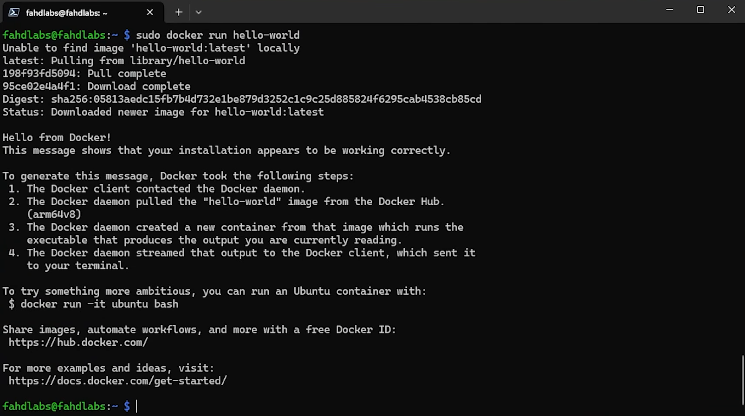Click the 'Status: Downloaded newer image' line
Viewport: 745px width, 416px height.
pyautogui.click(x=163, y=112)
